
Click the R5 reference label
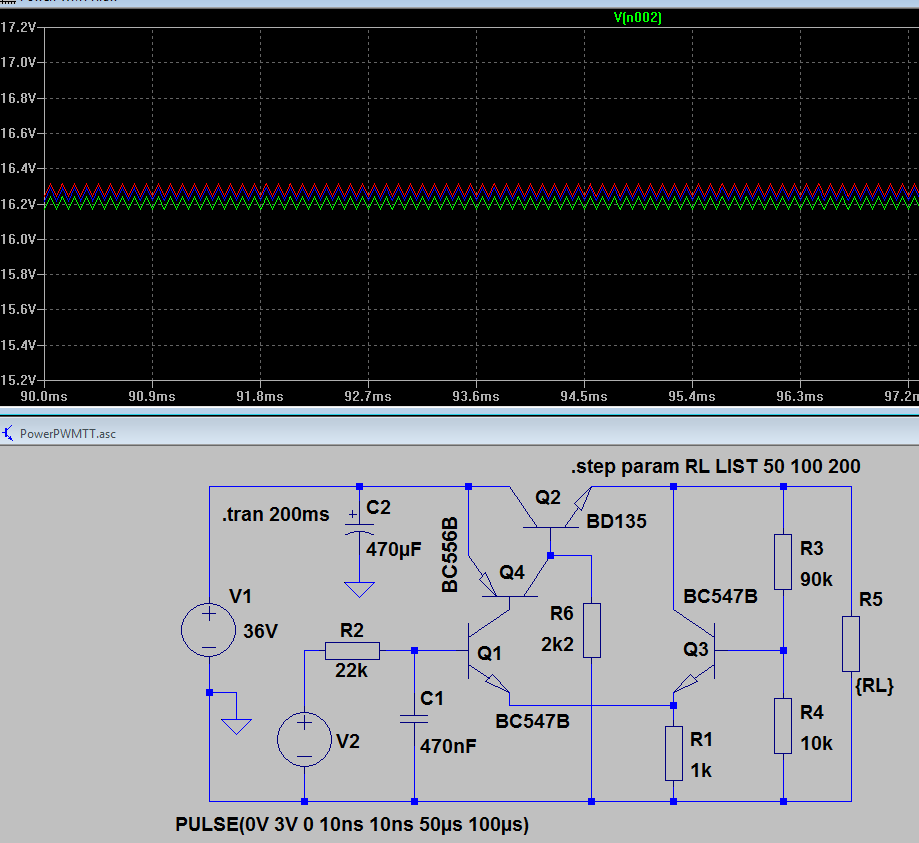870,599
